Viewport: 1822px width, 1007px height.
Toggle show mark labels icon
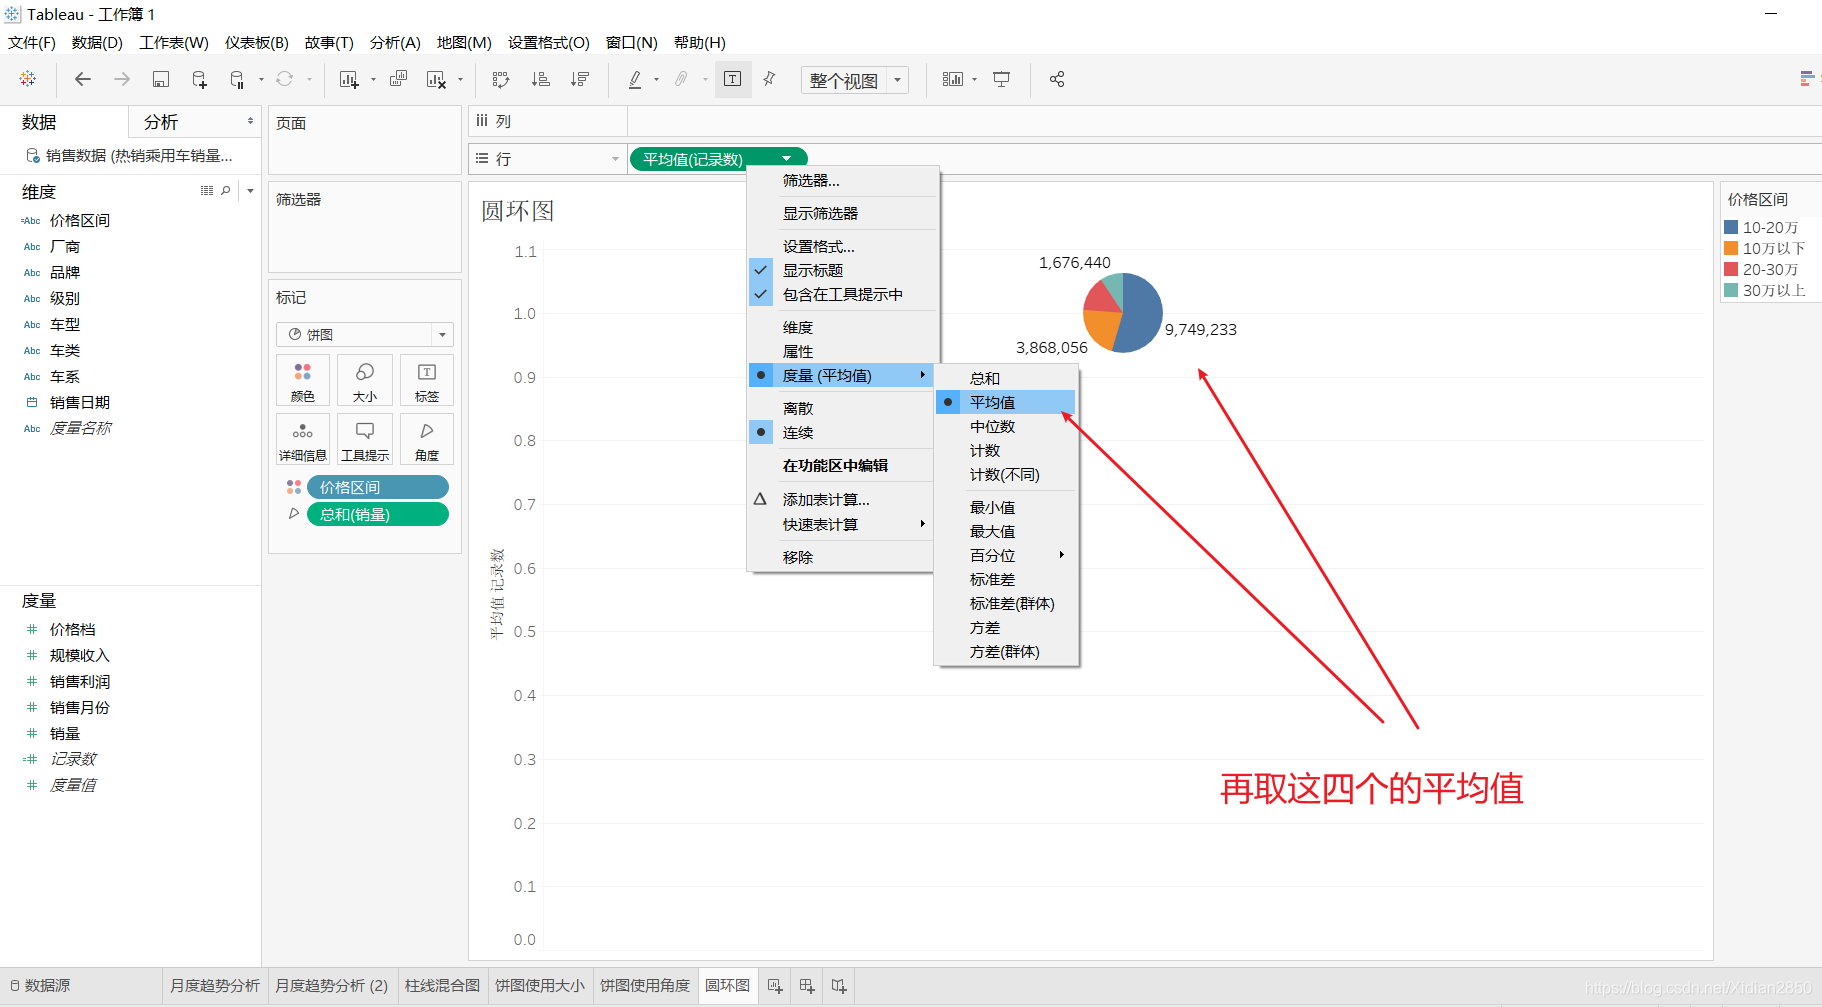pyautogui.click(x=733, y=79)
